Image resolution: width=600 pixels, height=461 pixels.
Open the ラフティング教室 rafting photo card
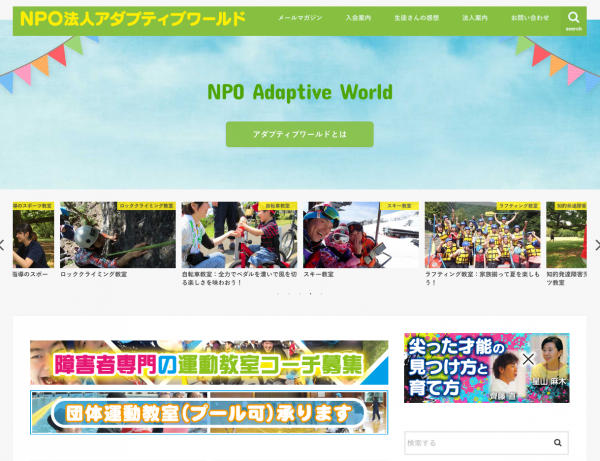click(x=483, y=235)
